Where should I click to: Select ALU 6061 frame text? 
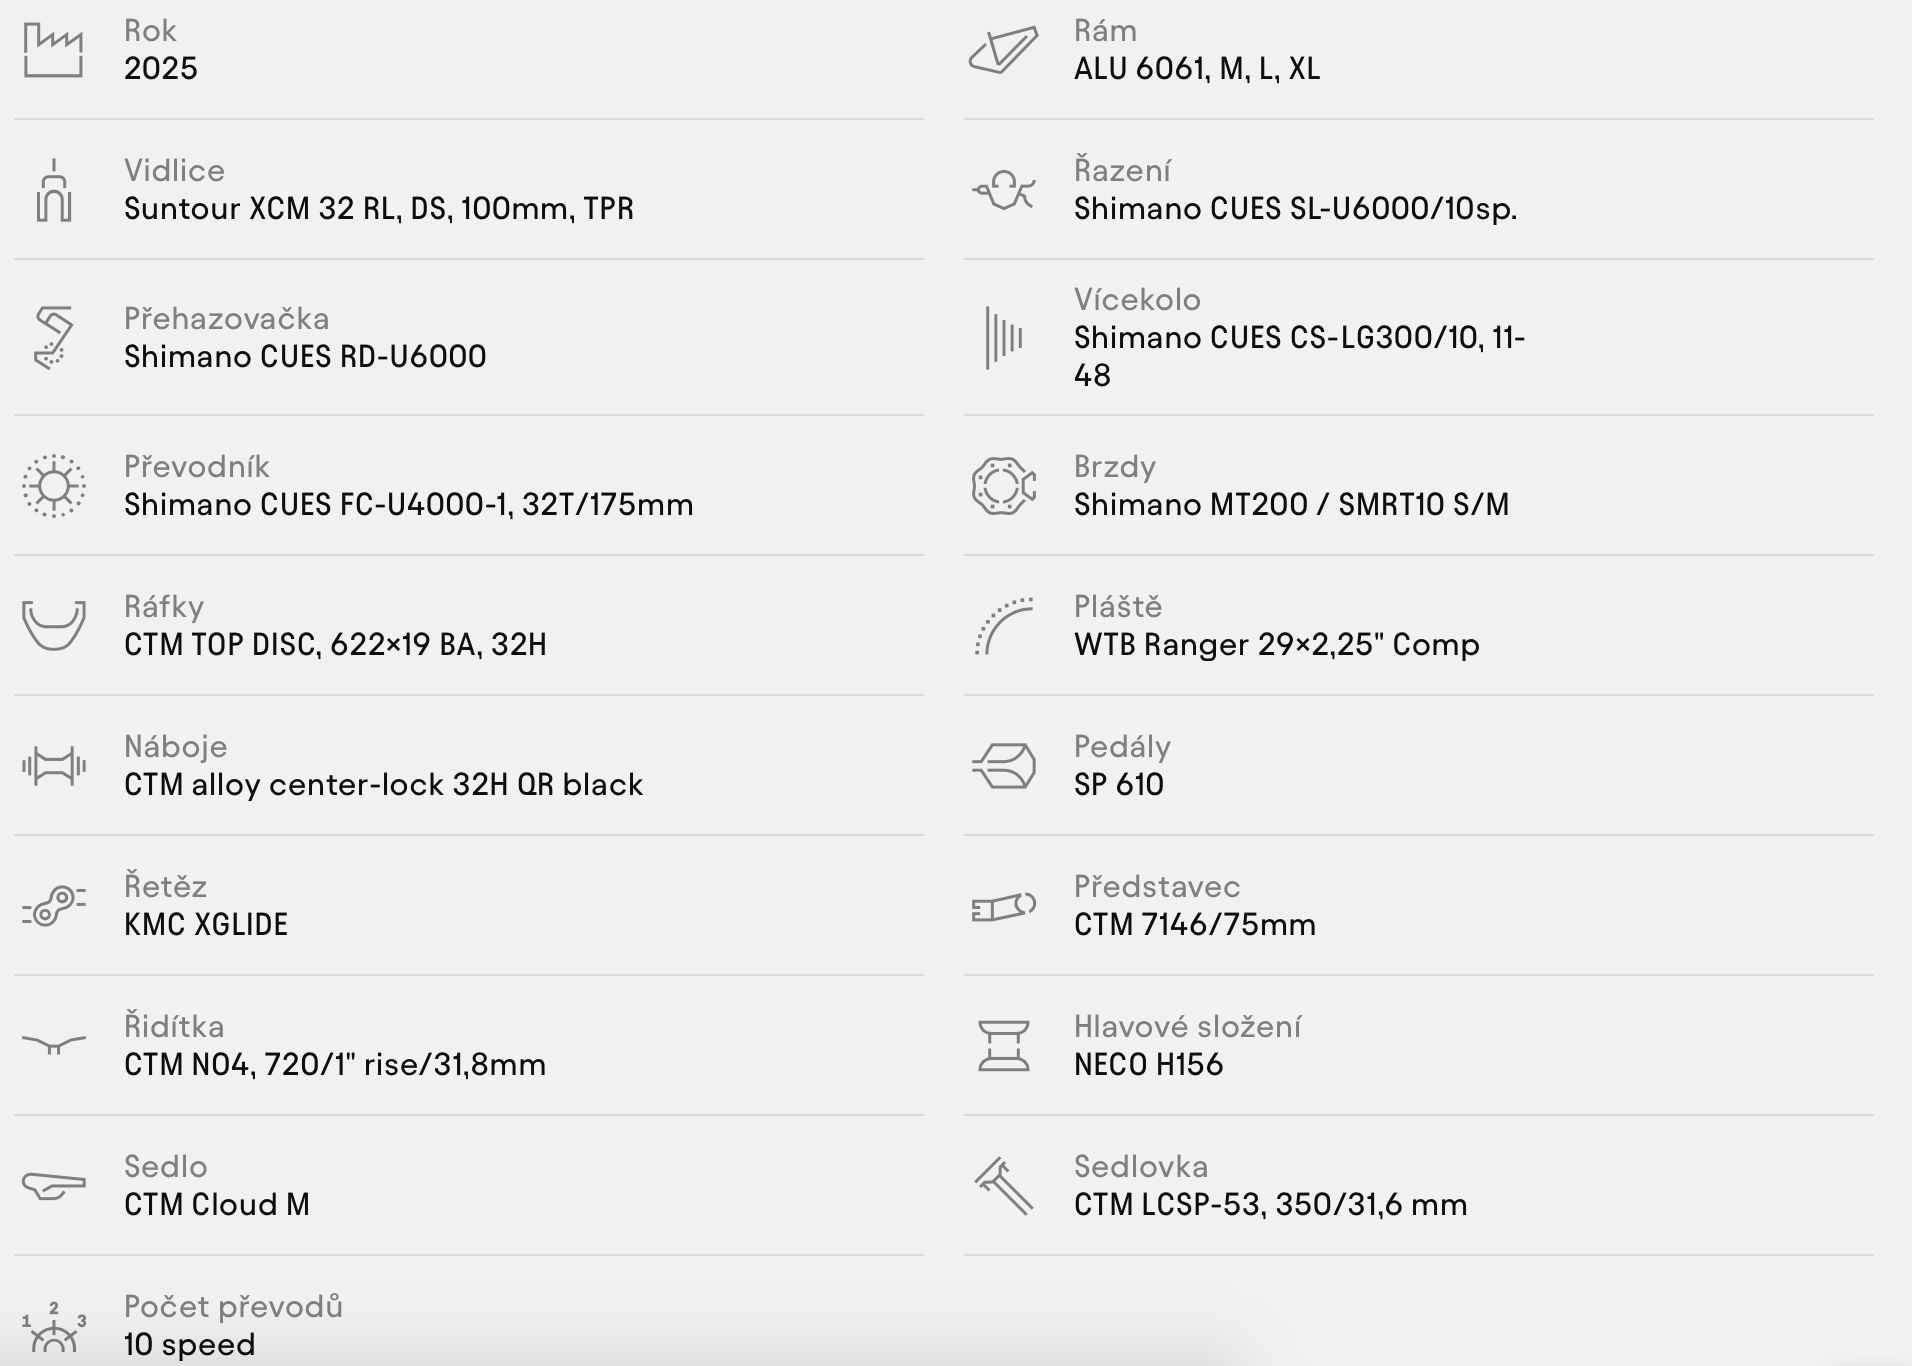1197,69
